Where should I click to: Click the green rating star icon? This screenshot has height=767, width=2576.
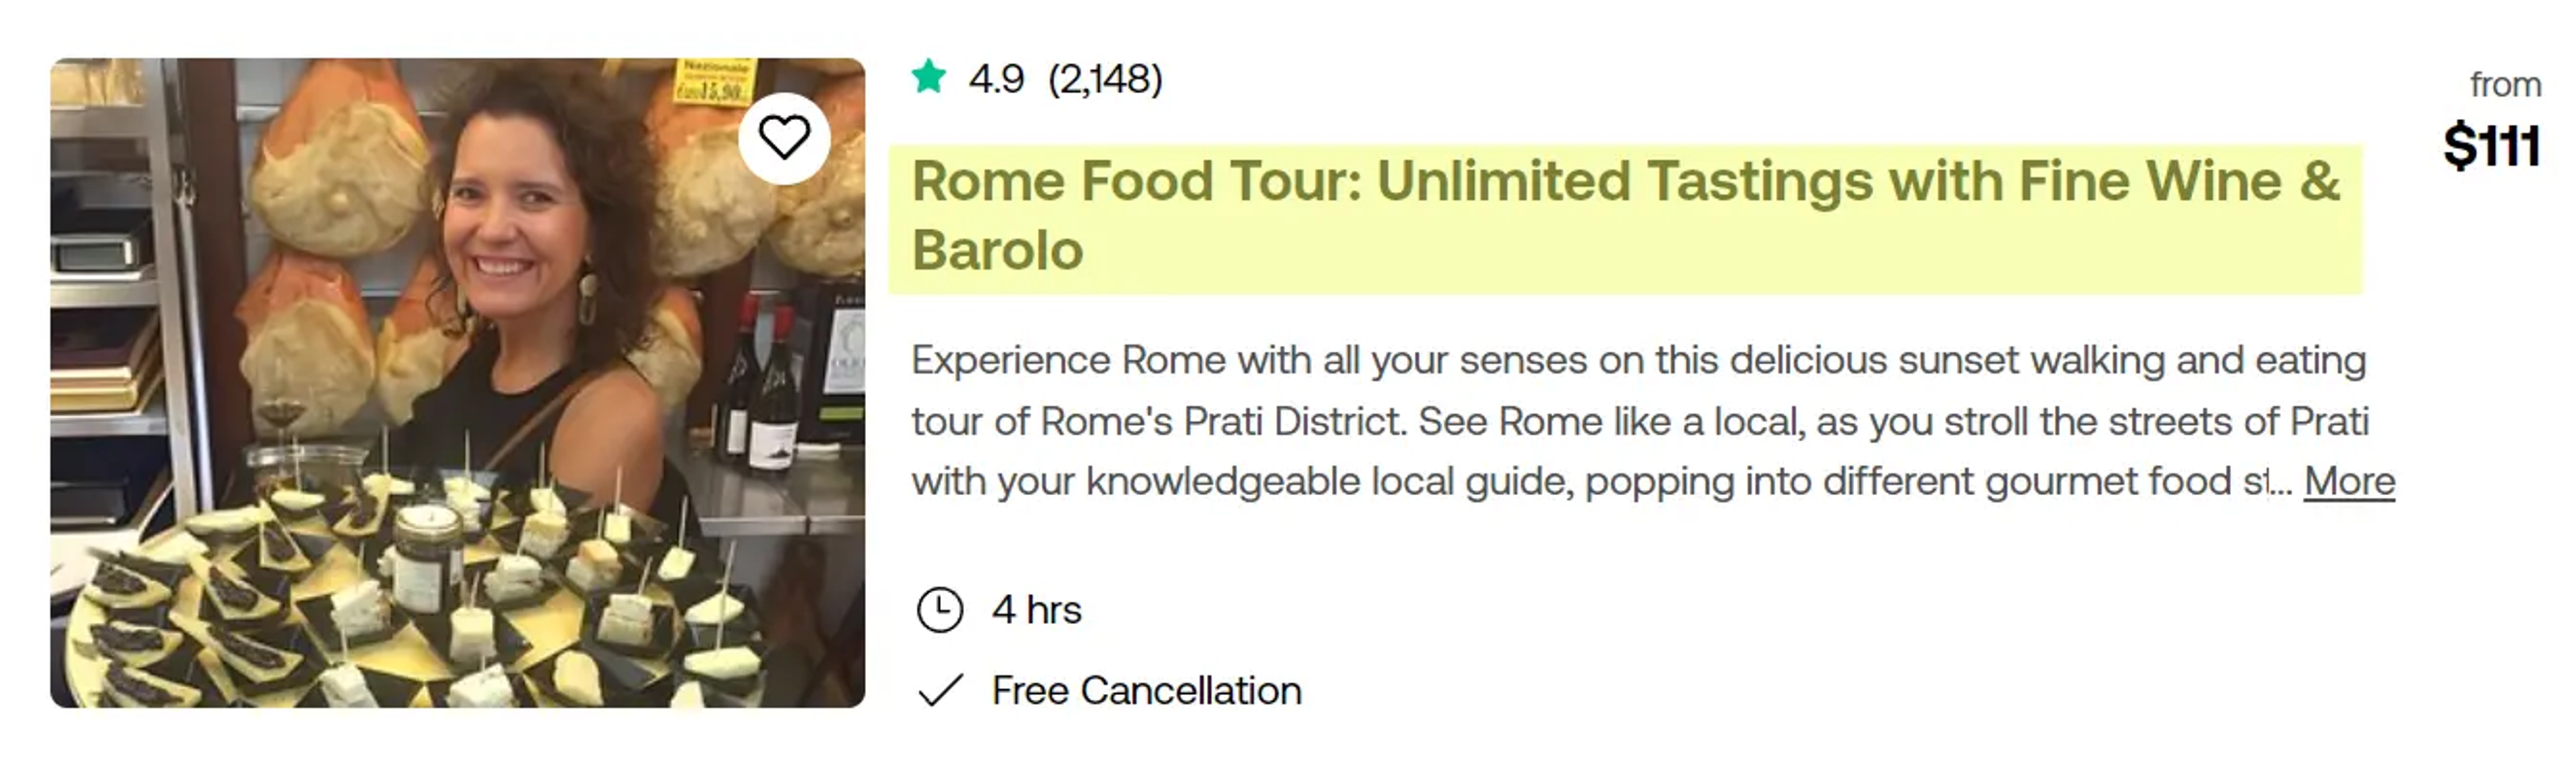pos(929,77)
